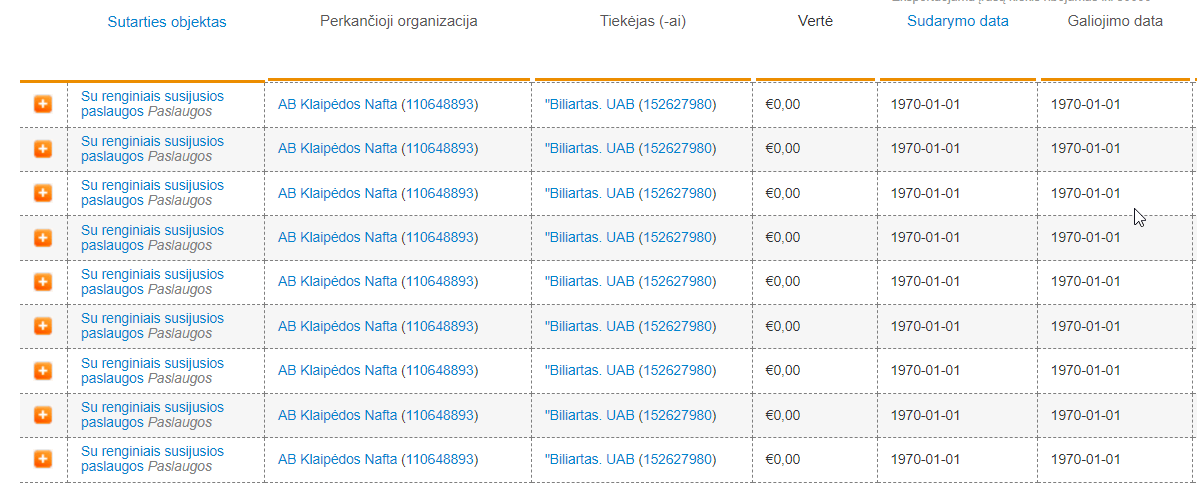1197x488 pixels.
Task: Click the seventh row orange plus icon
Action: tap(43, 371)
